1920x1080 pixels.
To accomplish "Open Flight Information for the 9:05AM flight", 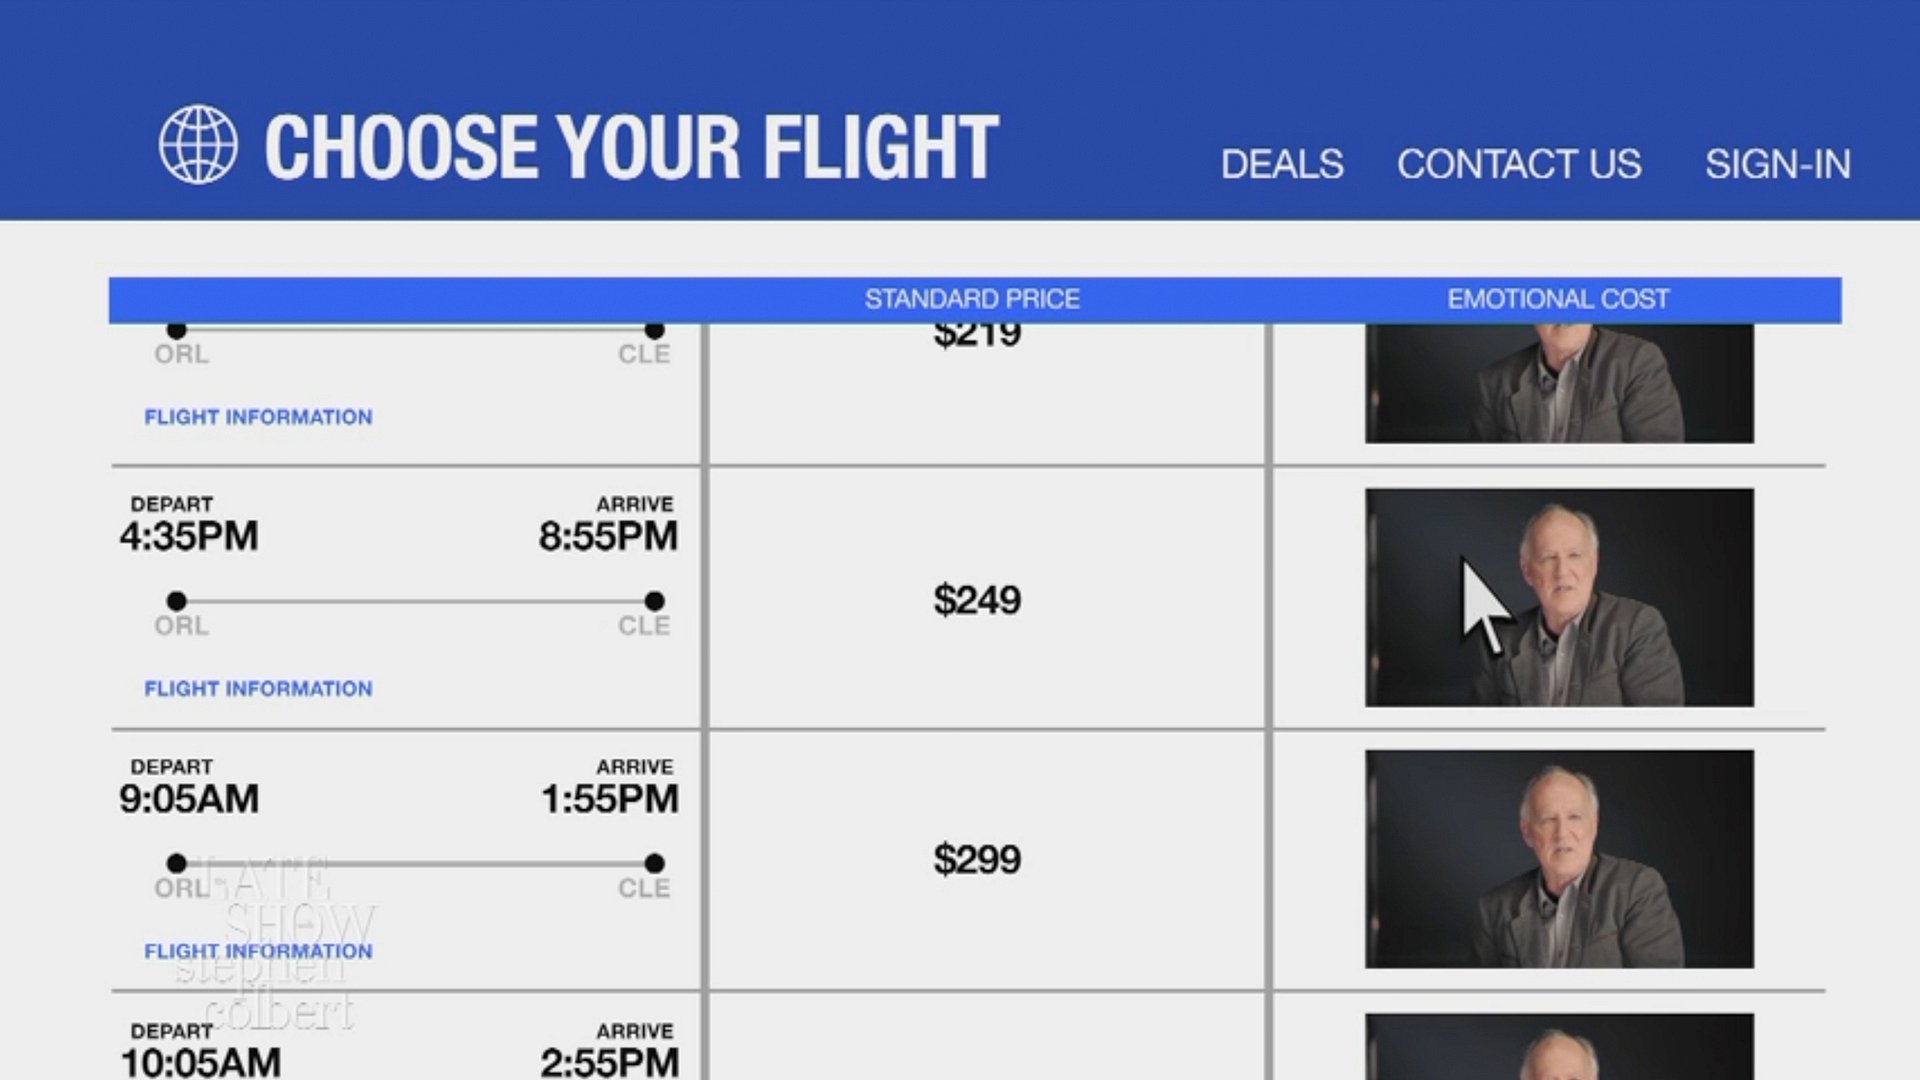I will point(258,951).
